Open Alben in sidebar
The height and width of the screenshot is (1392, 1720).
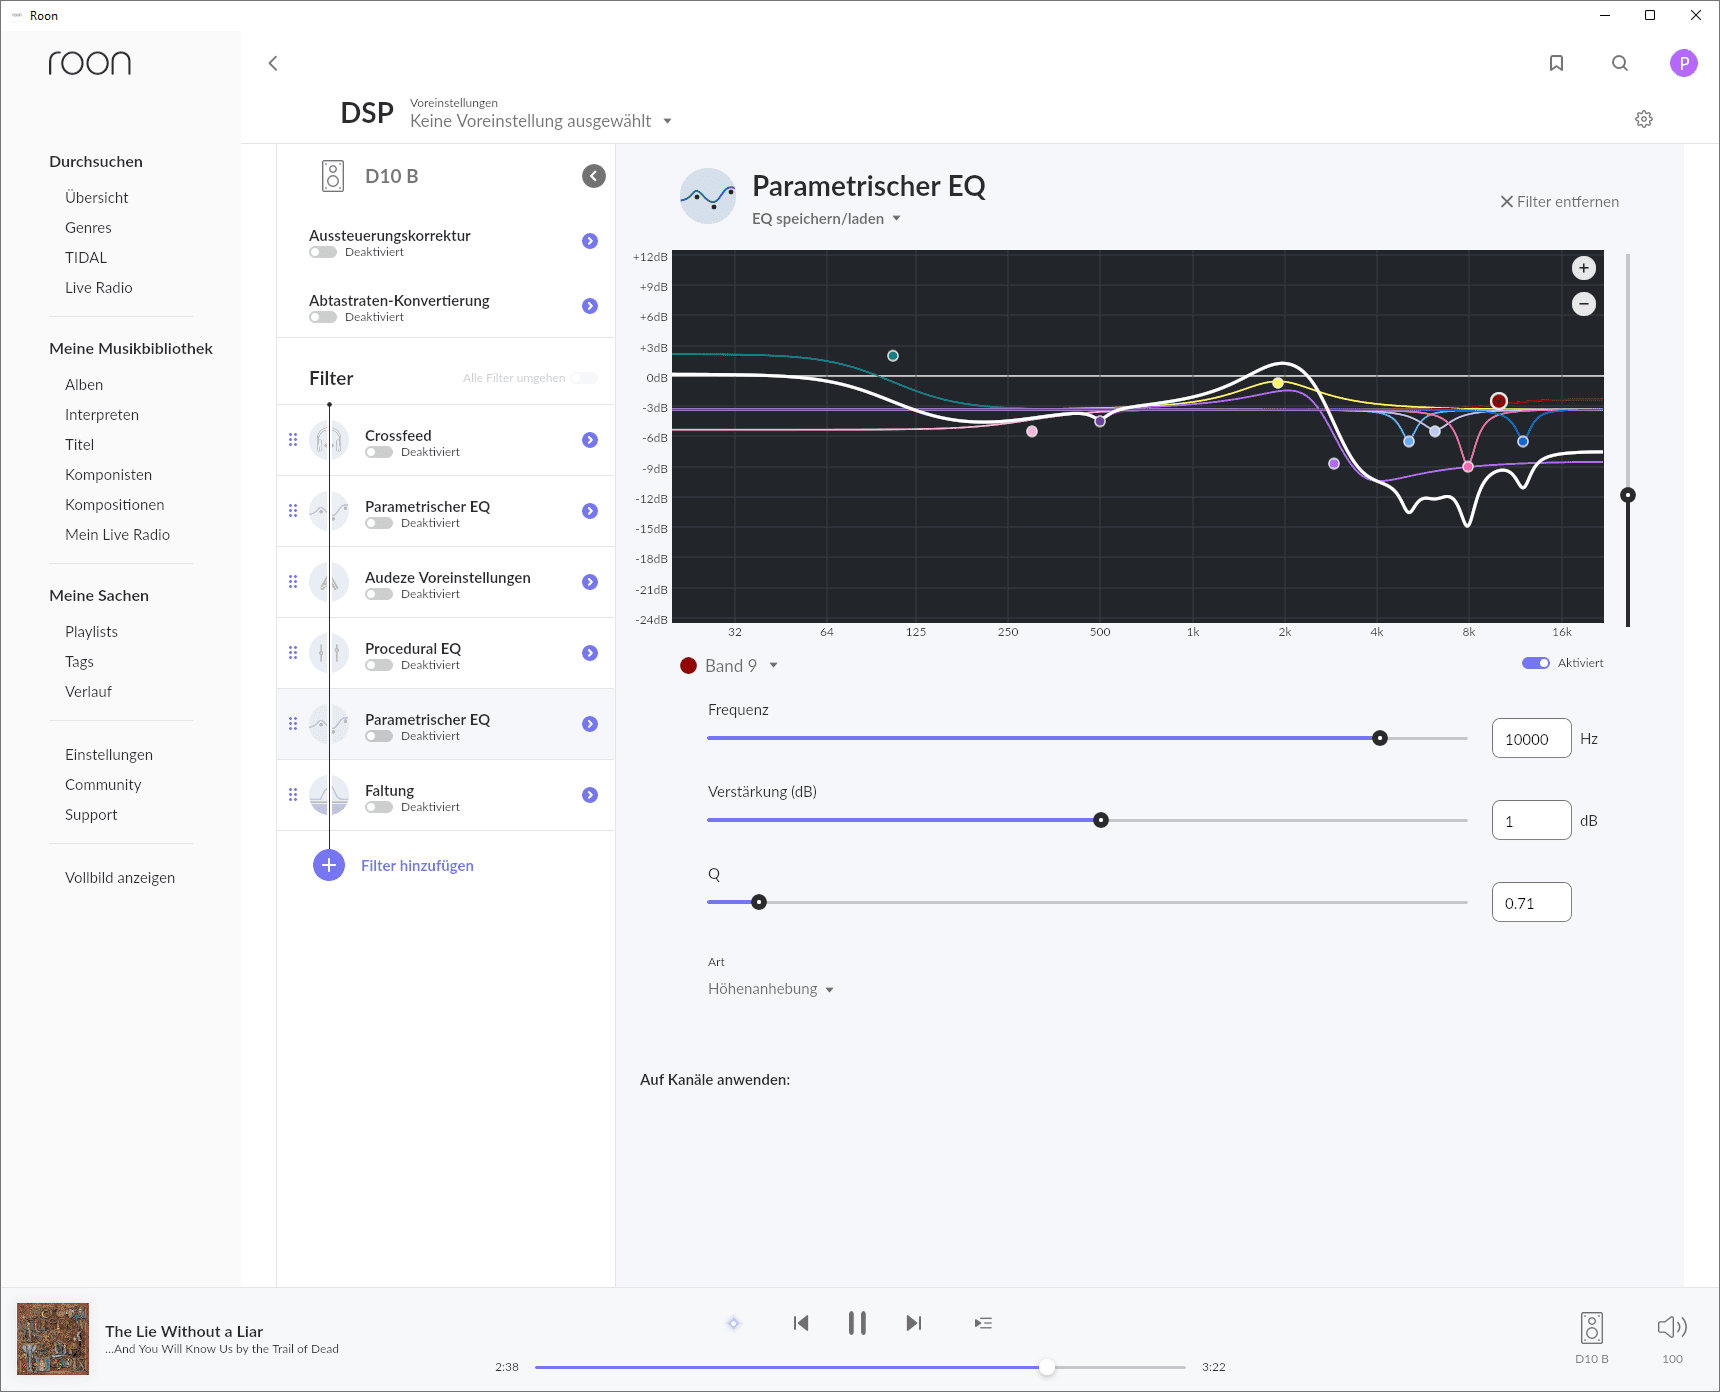84,385
